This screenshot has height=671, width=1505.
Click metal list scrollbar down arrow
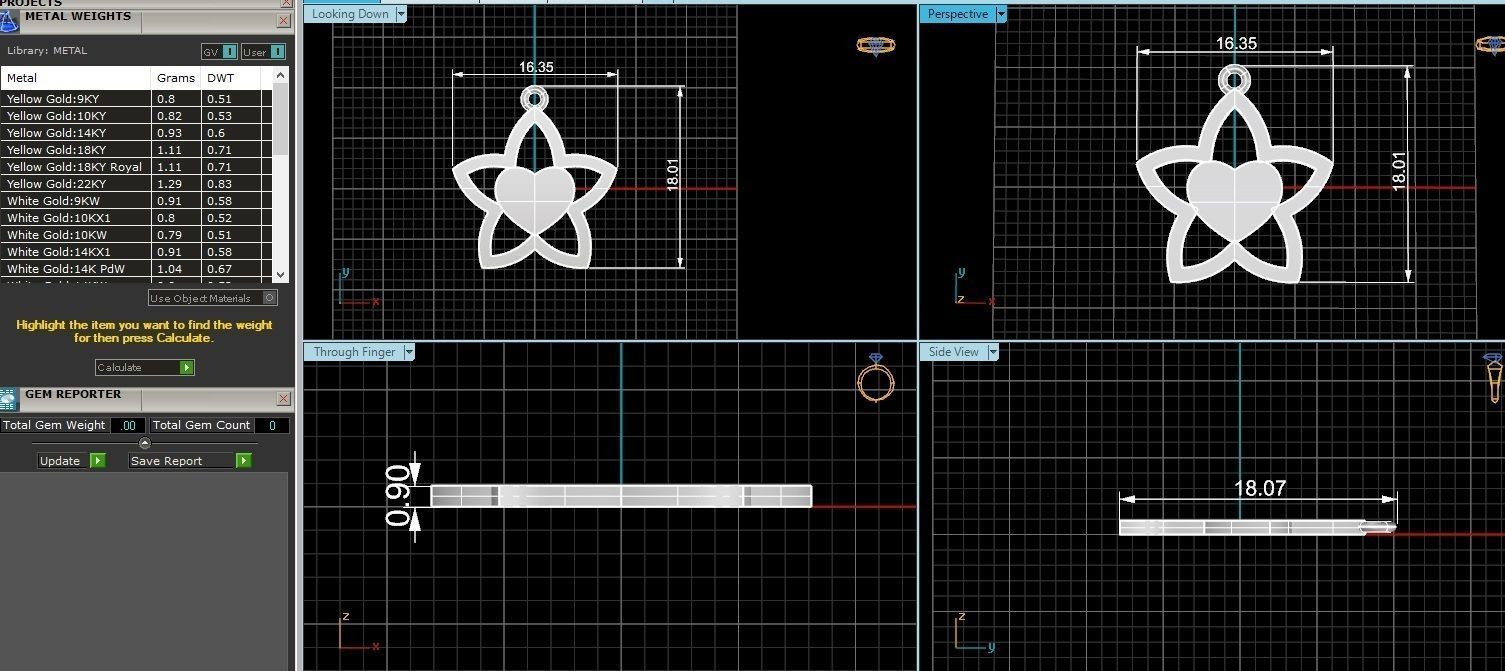point(280,274)
